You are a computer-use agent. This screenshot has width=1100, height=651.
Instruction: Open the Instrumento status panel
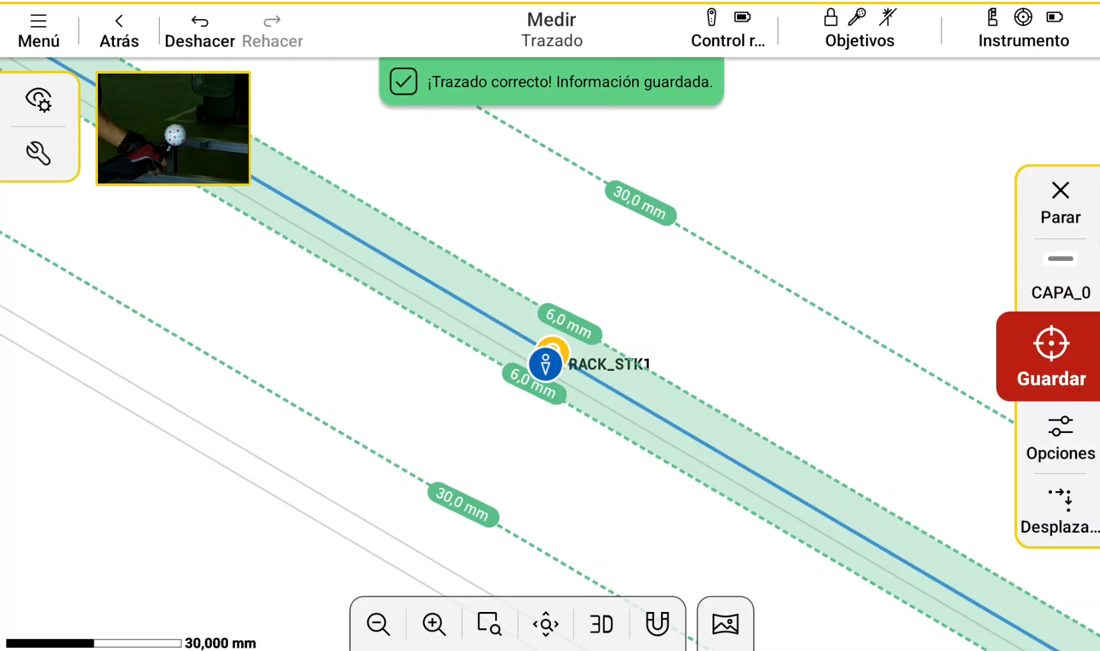(1024, 29)
